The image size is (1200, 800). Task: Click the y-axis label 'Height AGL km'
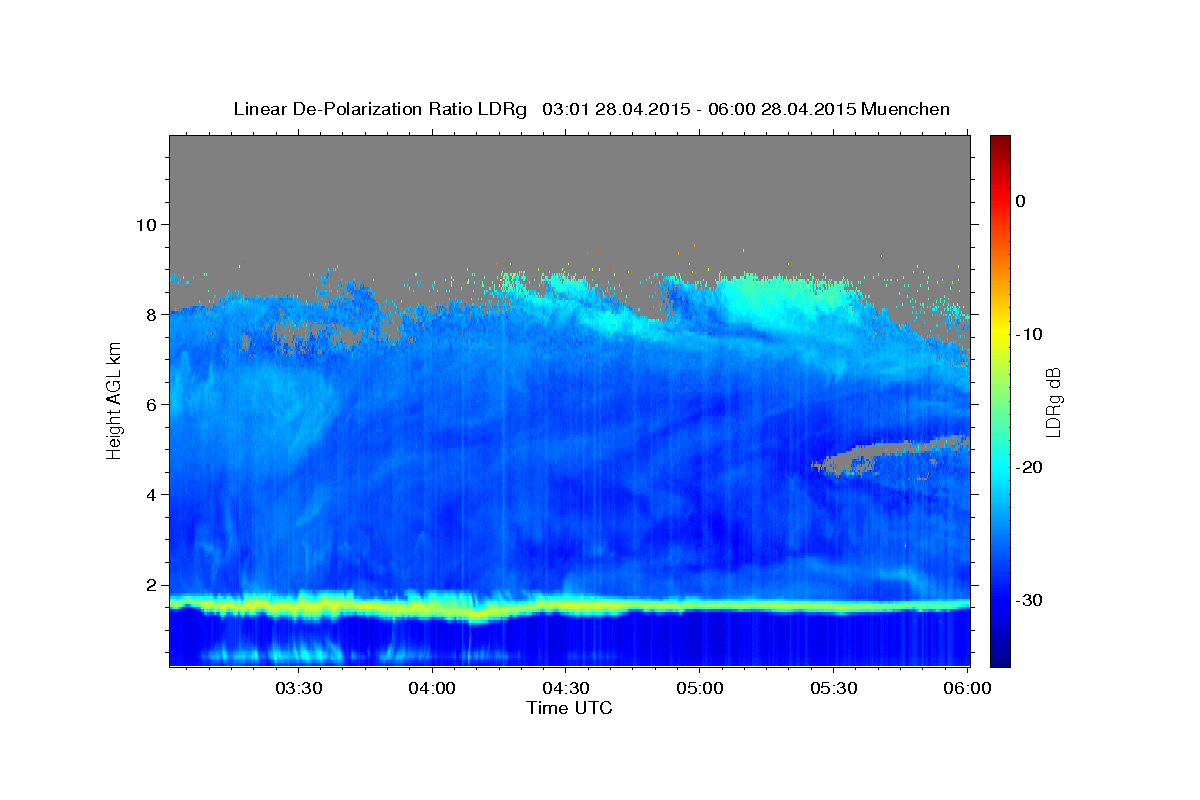115,400
